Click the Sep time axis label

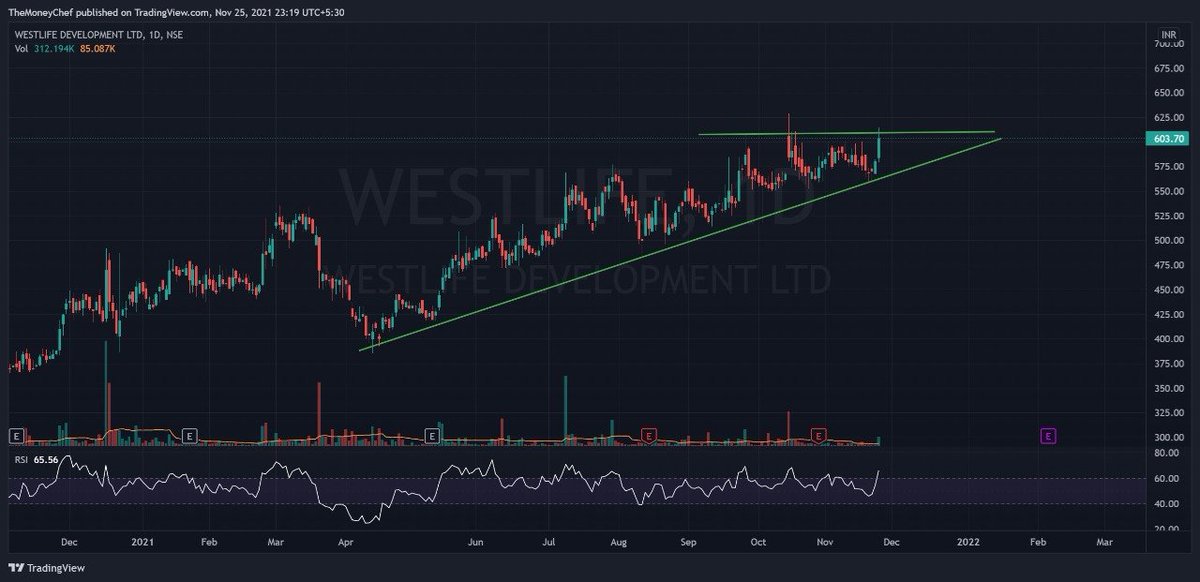[689, 542]
